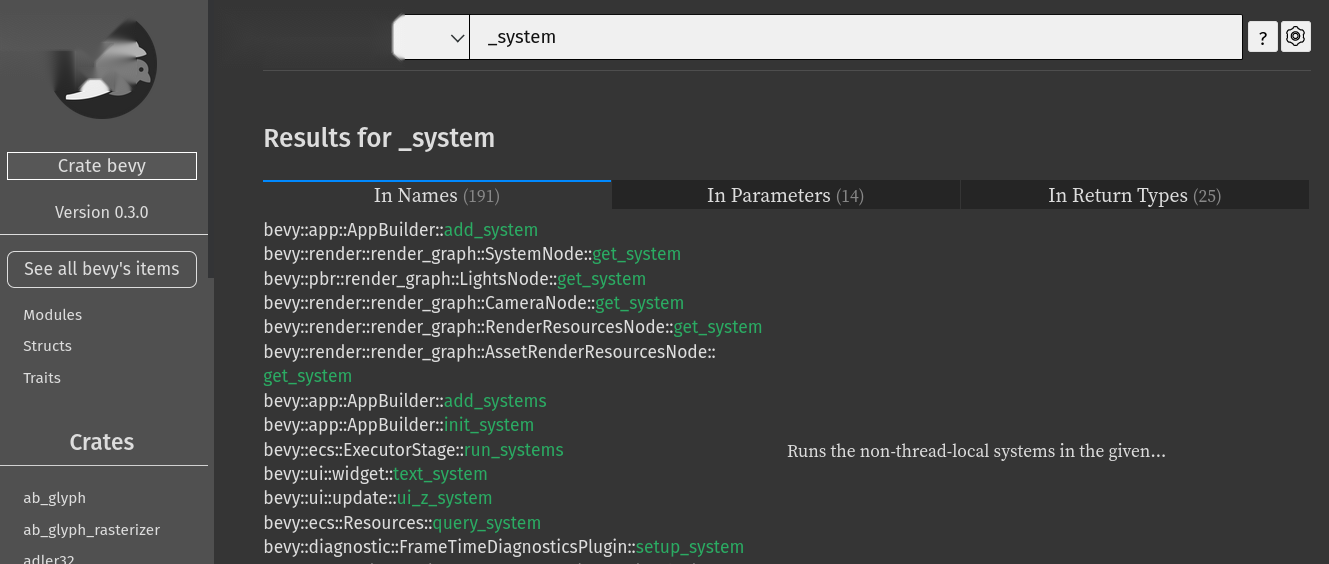
Task: Click See all bevy's items button
Action: pyautogui.click(x=102, y=269)
